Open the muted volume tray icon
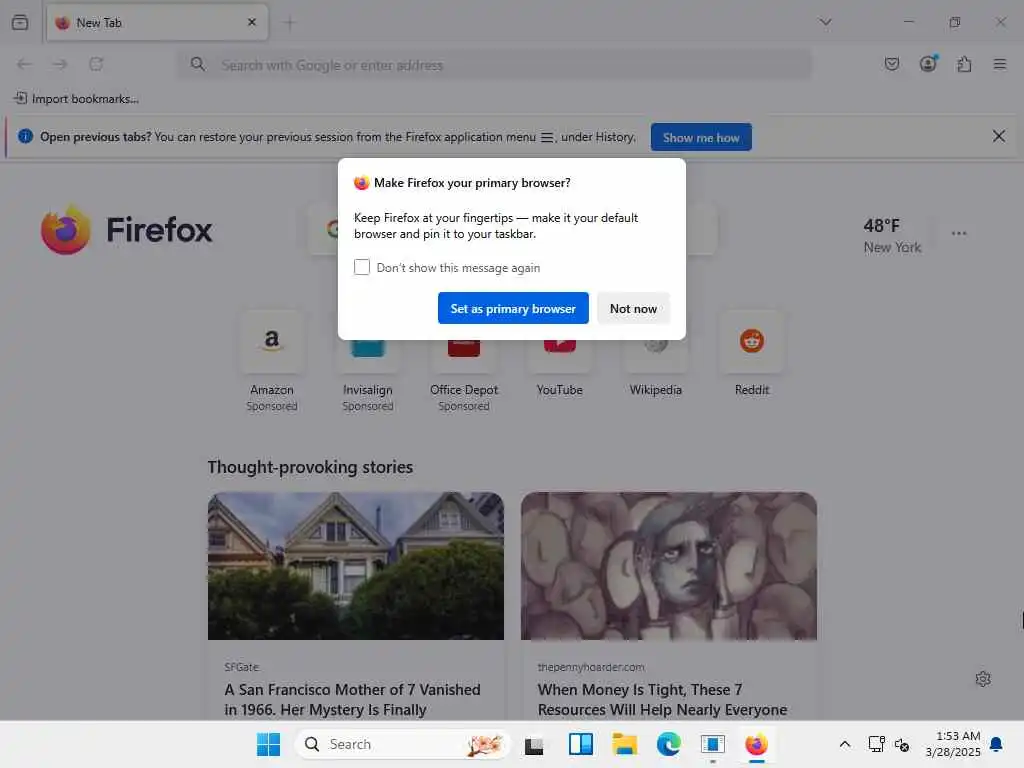1024x768 pixels. pyautogui.click(x=902, y=744)
